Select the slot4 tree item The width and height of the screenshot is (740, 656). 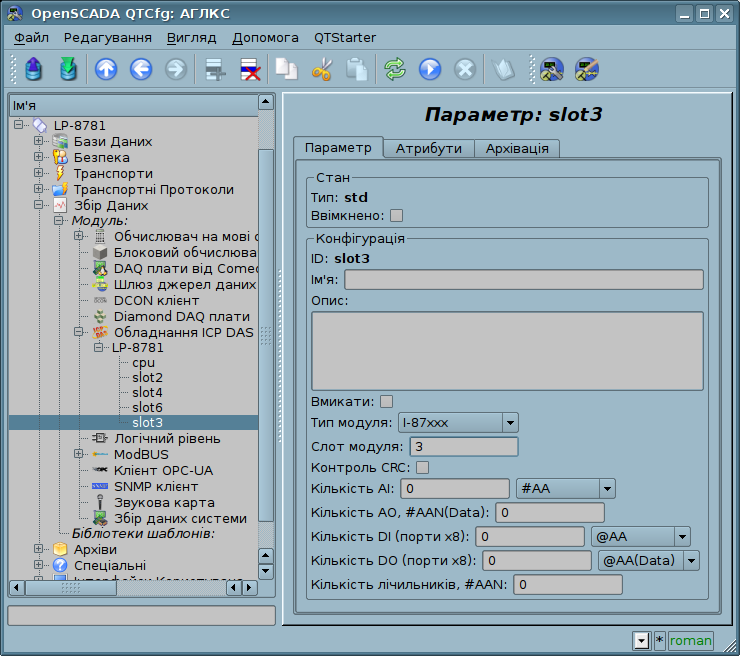(147, 392)
